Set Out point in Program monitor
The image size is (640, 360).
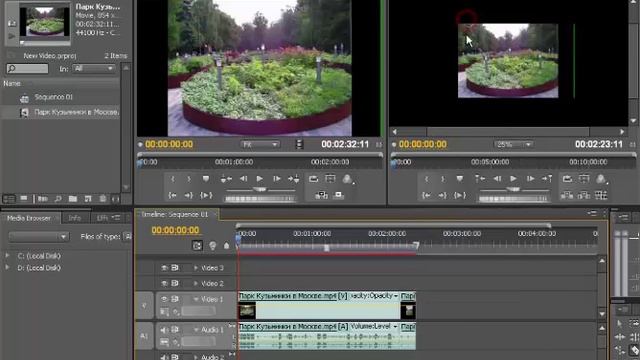pyautogui.click(x=442, y=179)
